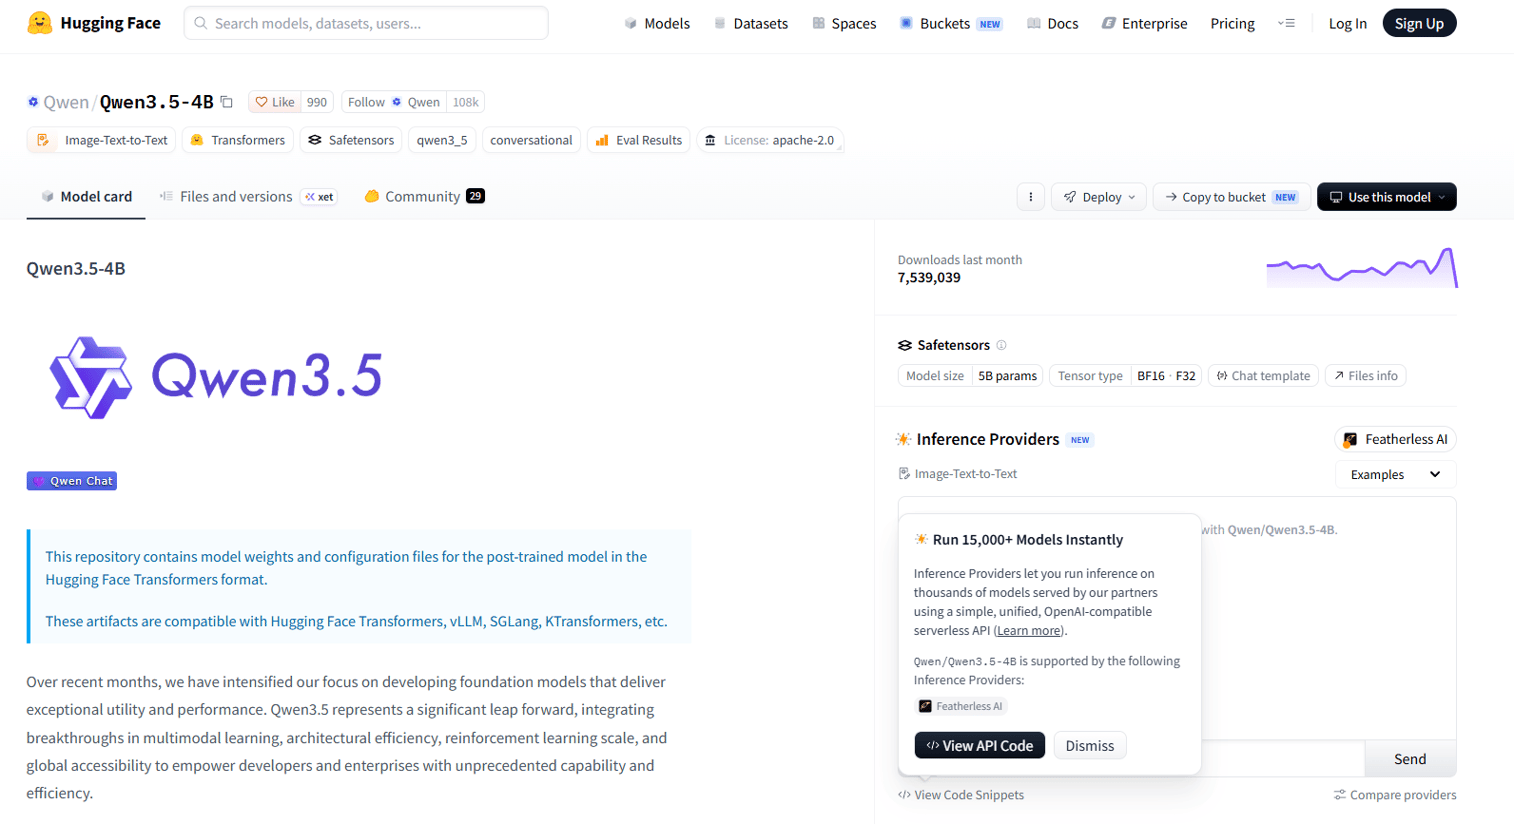Click the downloads last month sparkline chart
Screen dimensions: 1514x824
(1362, 268)
